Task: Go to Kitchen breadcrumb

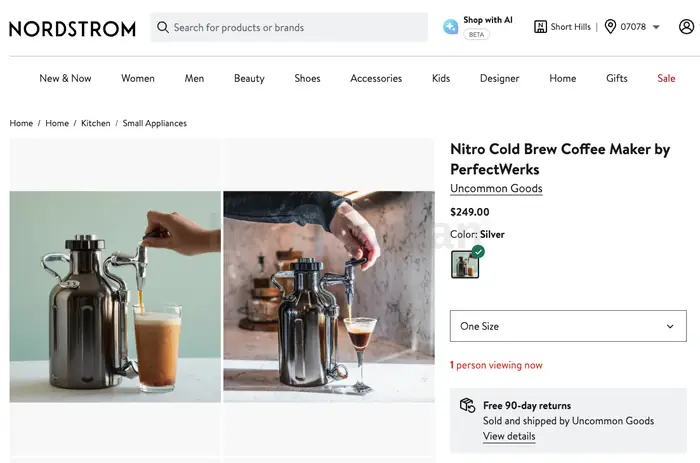Action: point(96,123)
